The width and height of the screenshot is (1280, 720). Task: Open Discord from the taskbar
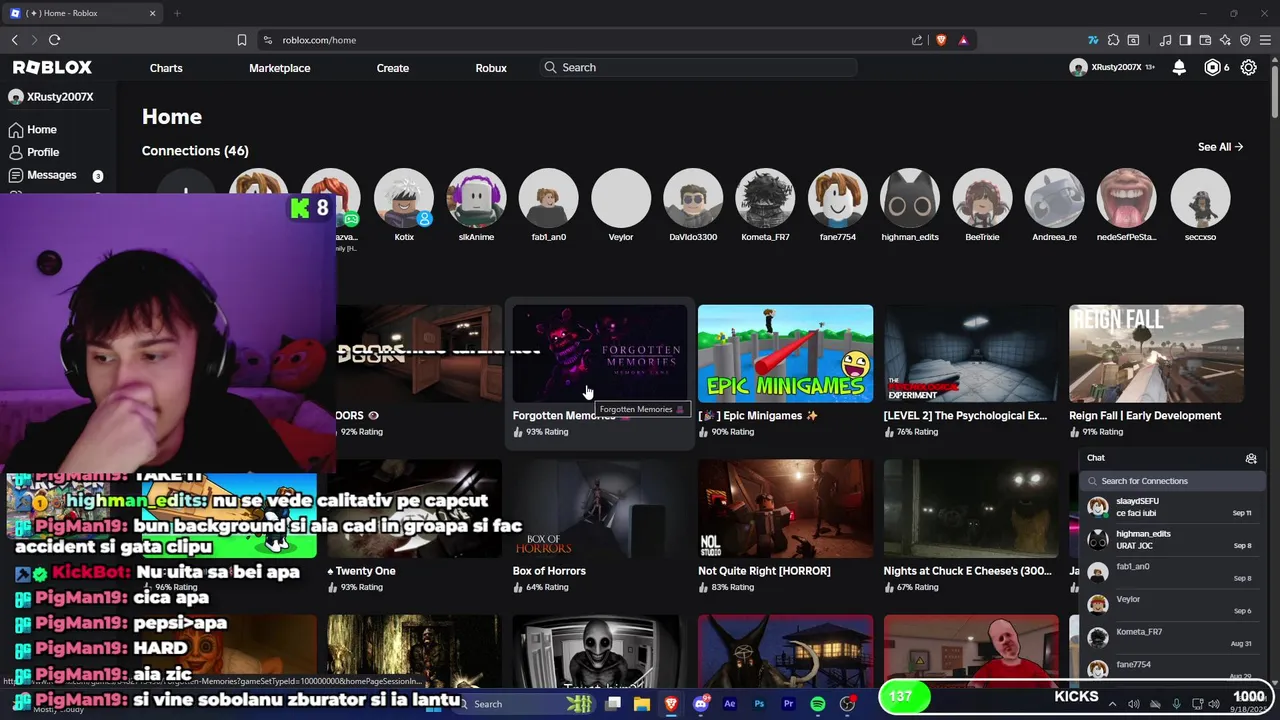(x=700, y=704)
